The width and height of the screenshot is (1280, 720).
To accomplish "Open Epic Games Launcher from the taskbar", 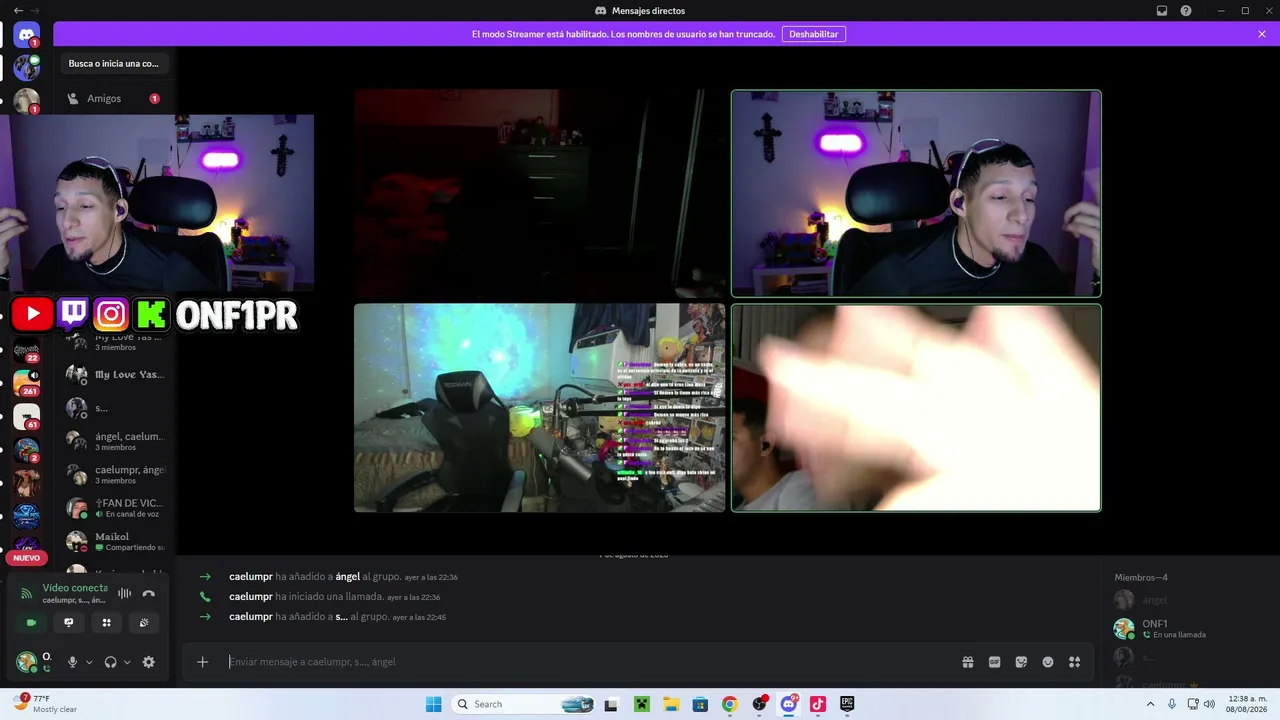I will (x=847, y=704).
